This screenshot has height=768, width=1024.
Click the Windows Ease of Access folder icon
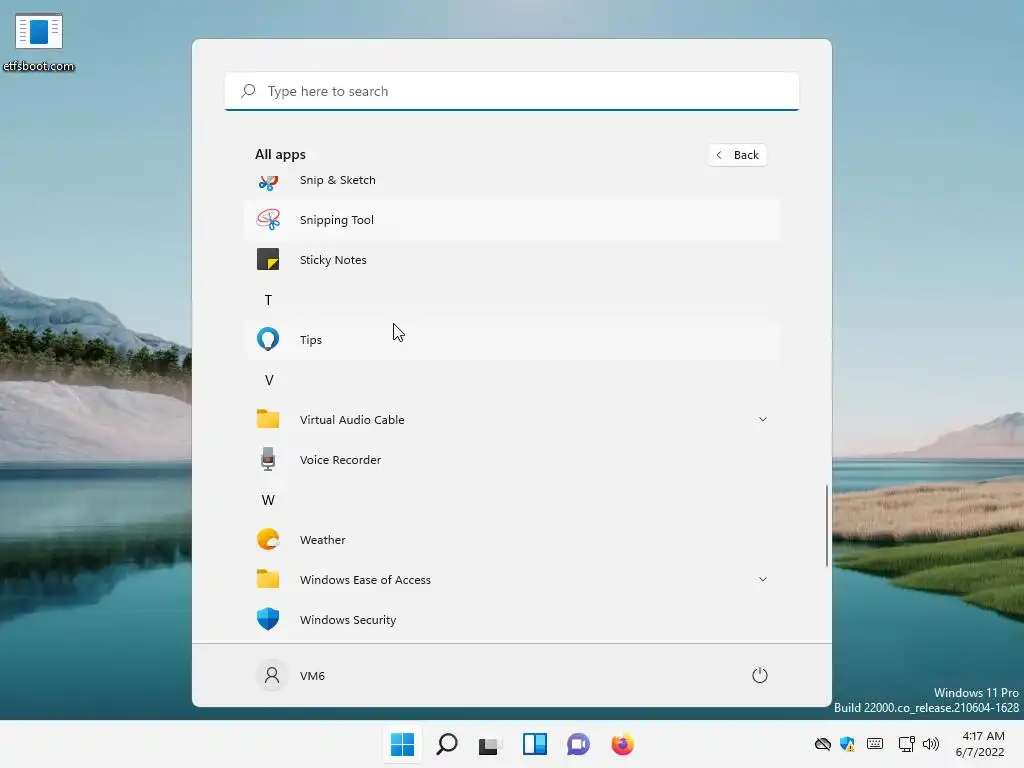(268, 579)
